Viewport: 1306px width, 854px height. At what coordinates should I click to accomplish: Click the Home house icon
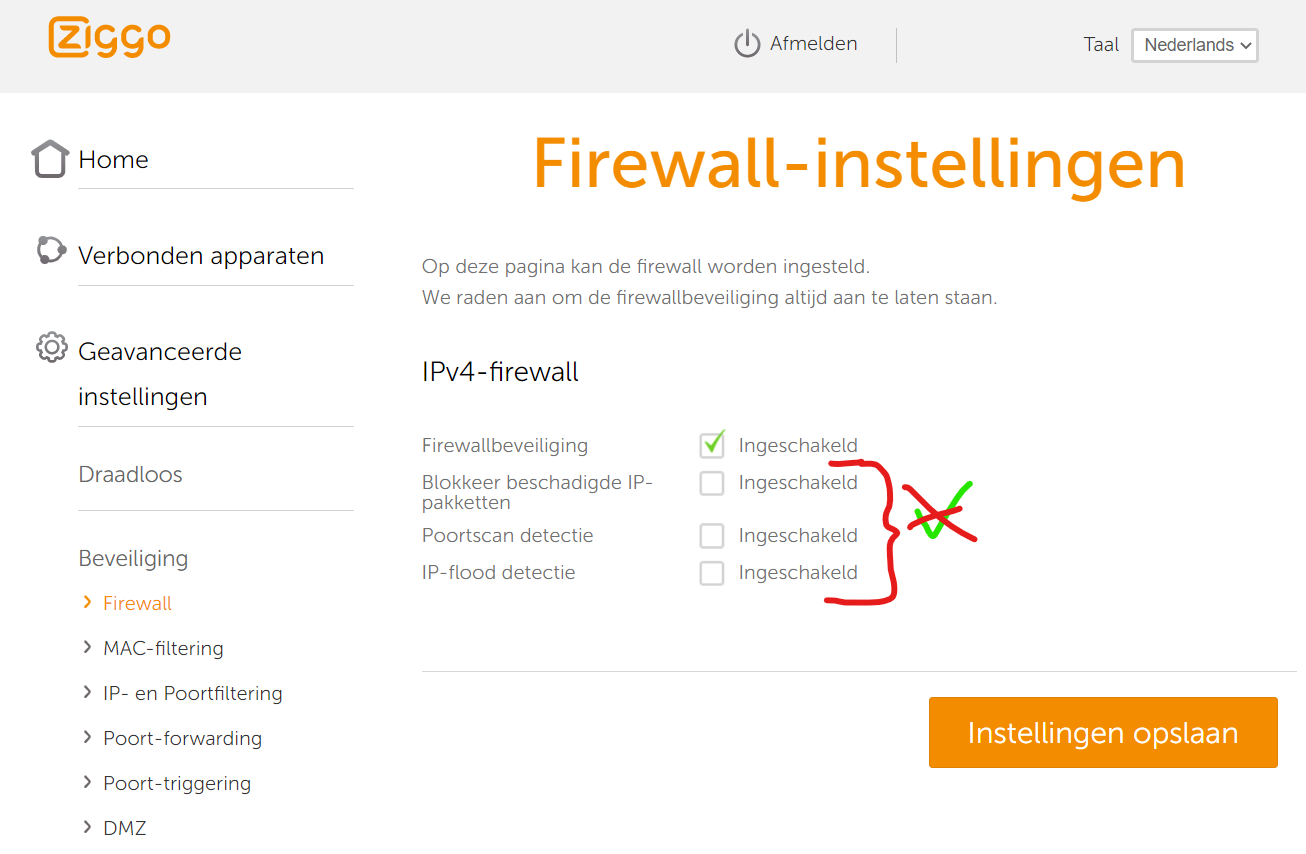point(50,159)
